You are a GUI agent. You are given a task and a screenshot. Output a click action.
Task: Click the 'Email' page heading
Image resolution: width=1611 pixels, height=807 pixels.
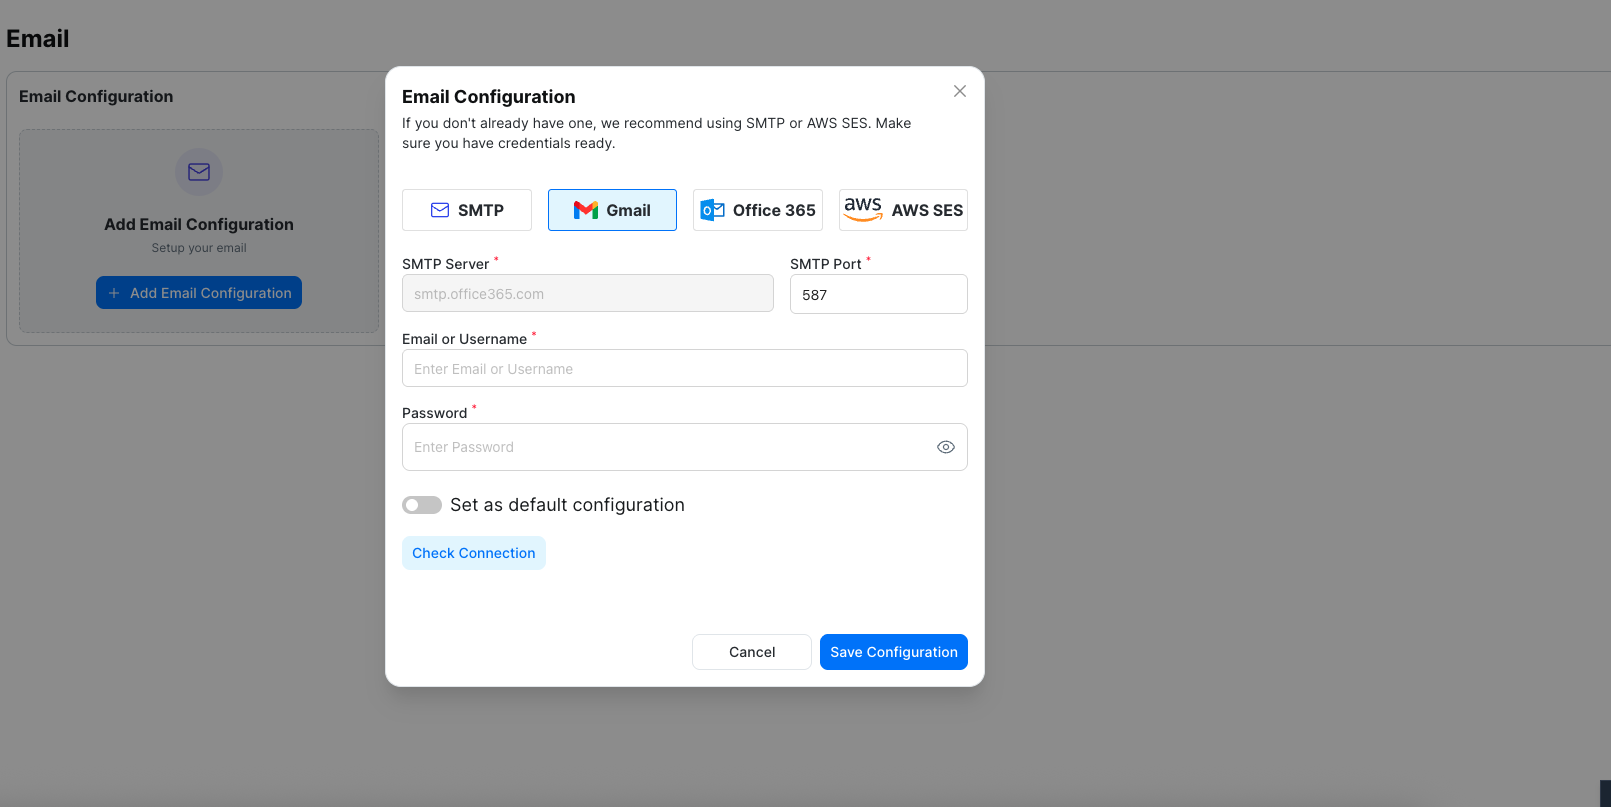coord(38,39)
